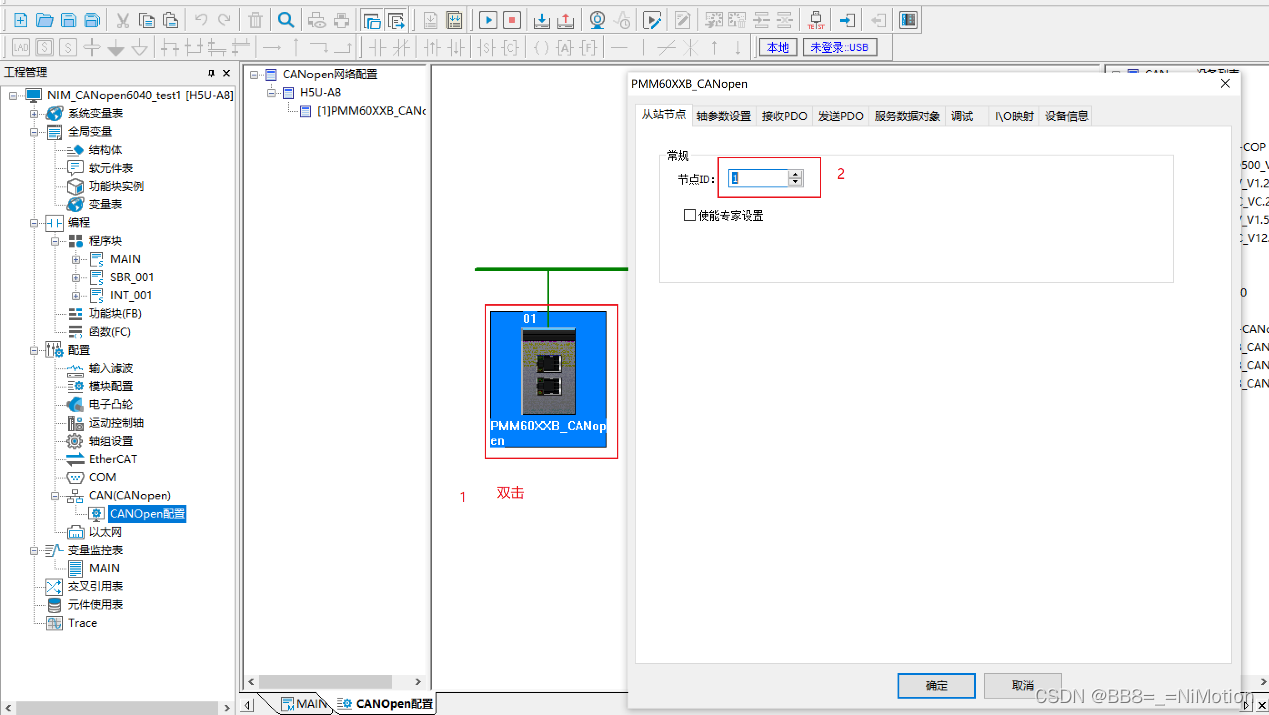Select PMM60XXB_CANopen device in network diagram

pos(548,380)
